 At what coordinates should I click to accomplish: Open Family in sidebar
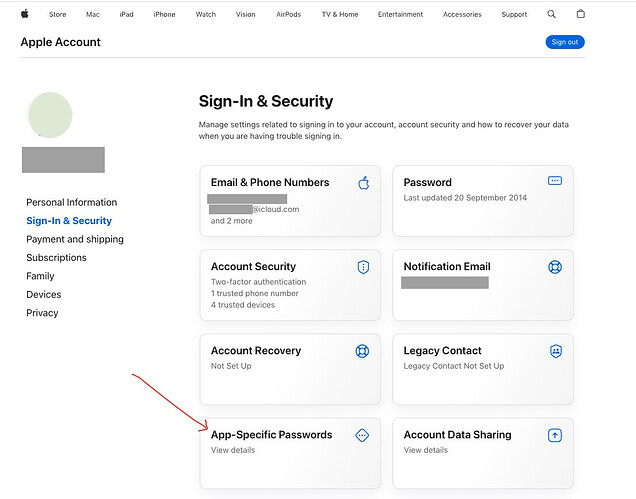40,276
